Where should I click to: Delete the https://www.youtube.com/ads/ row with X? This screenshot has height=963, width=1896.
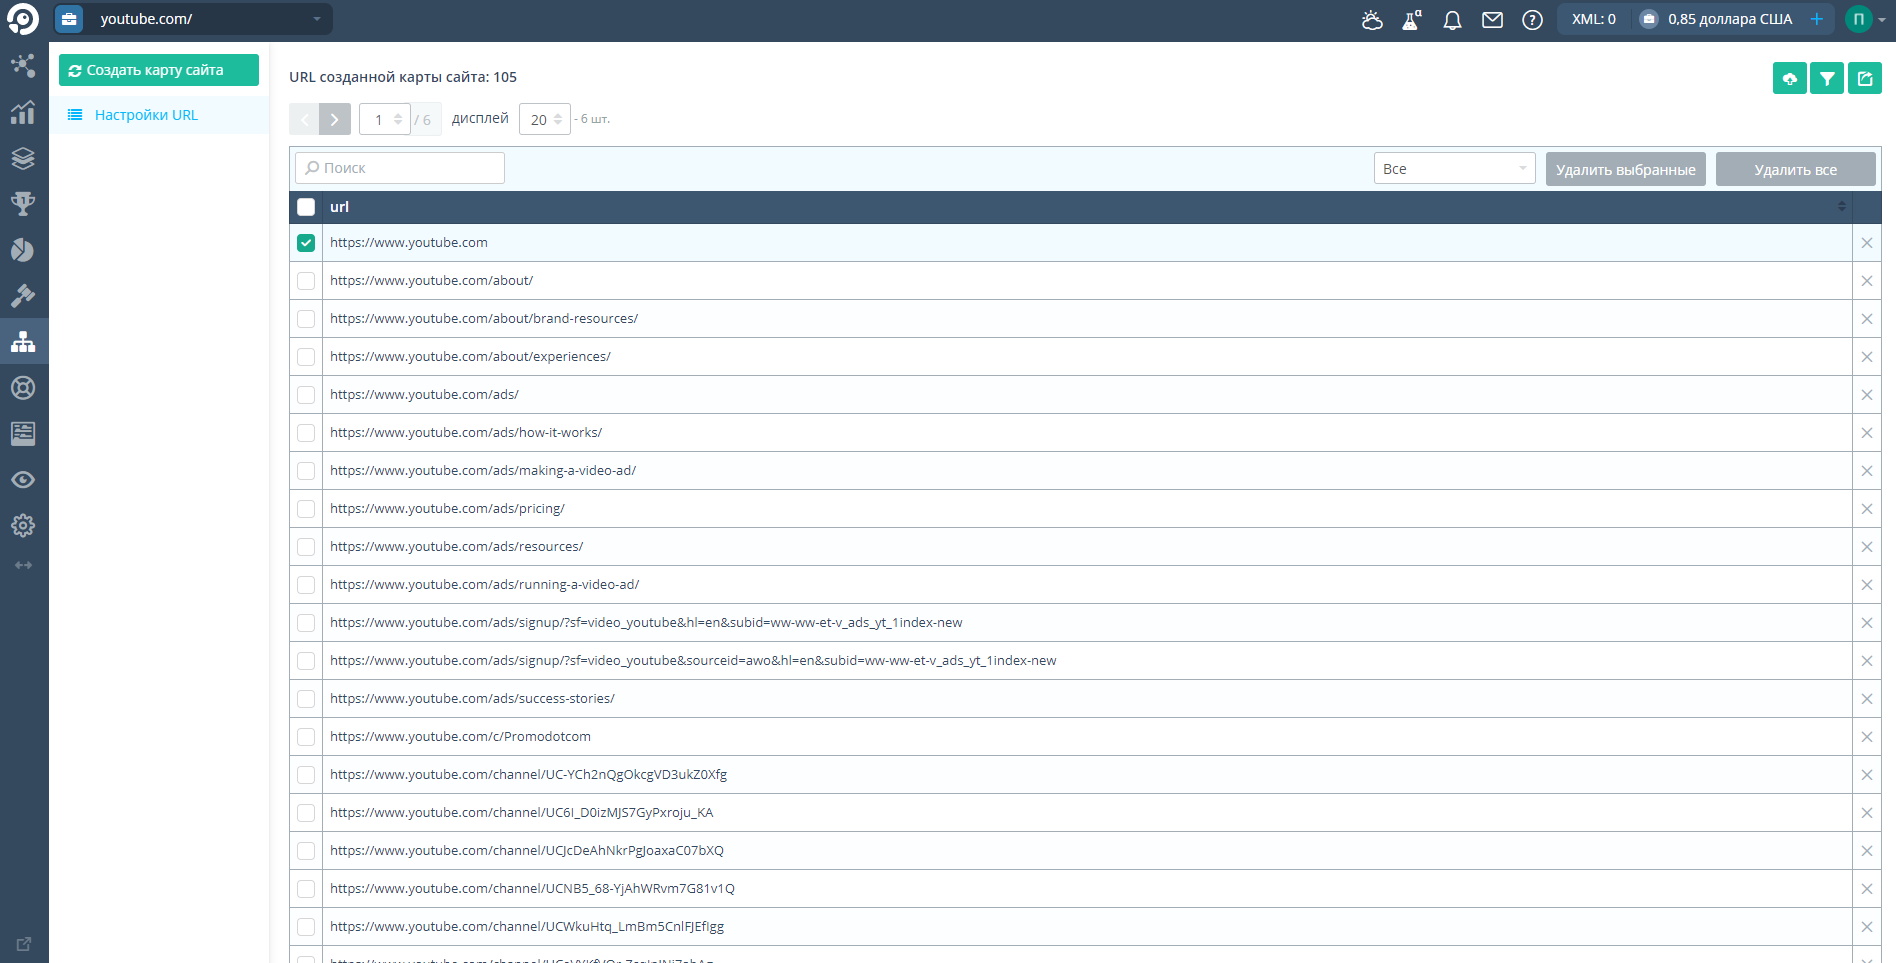[1867, 395]
